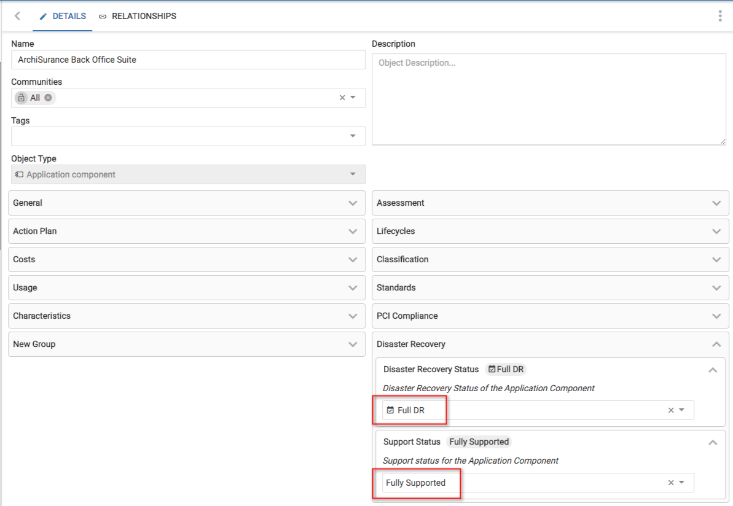Click the Description text area
The width and height of the screenshot is (733, 506).
pyautogui.click(x=549, y=100)
